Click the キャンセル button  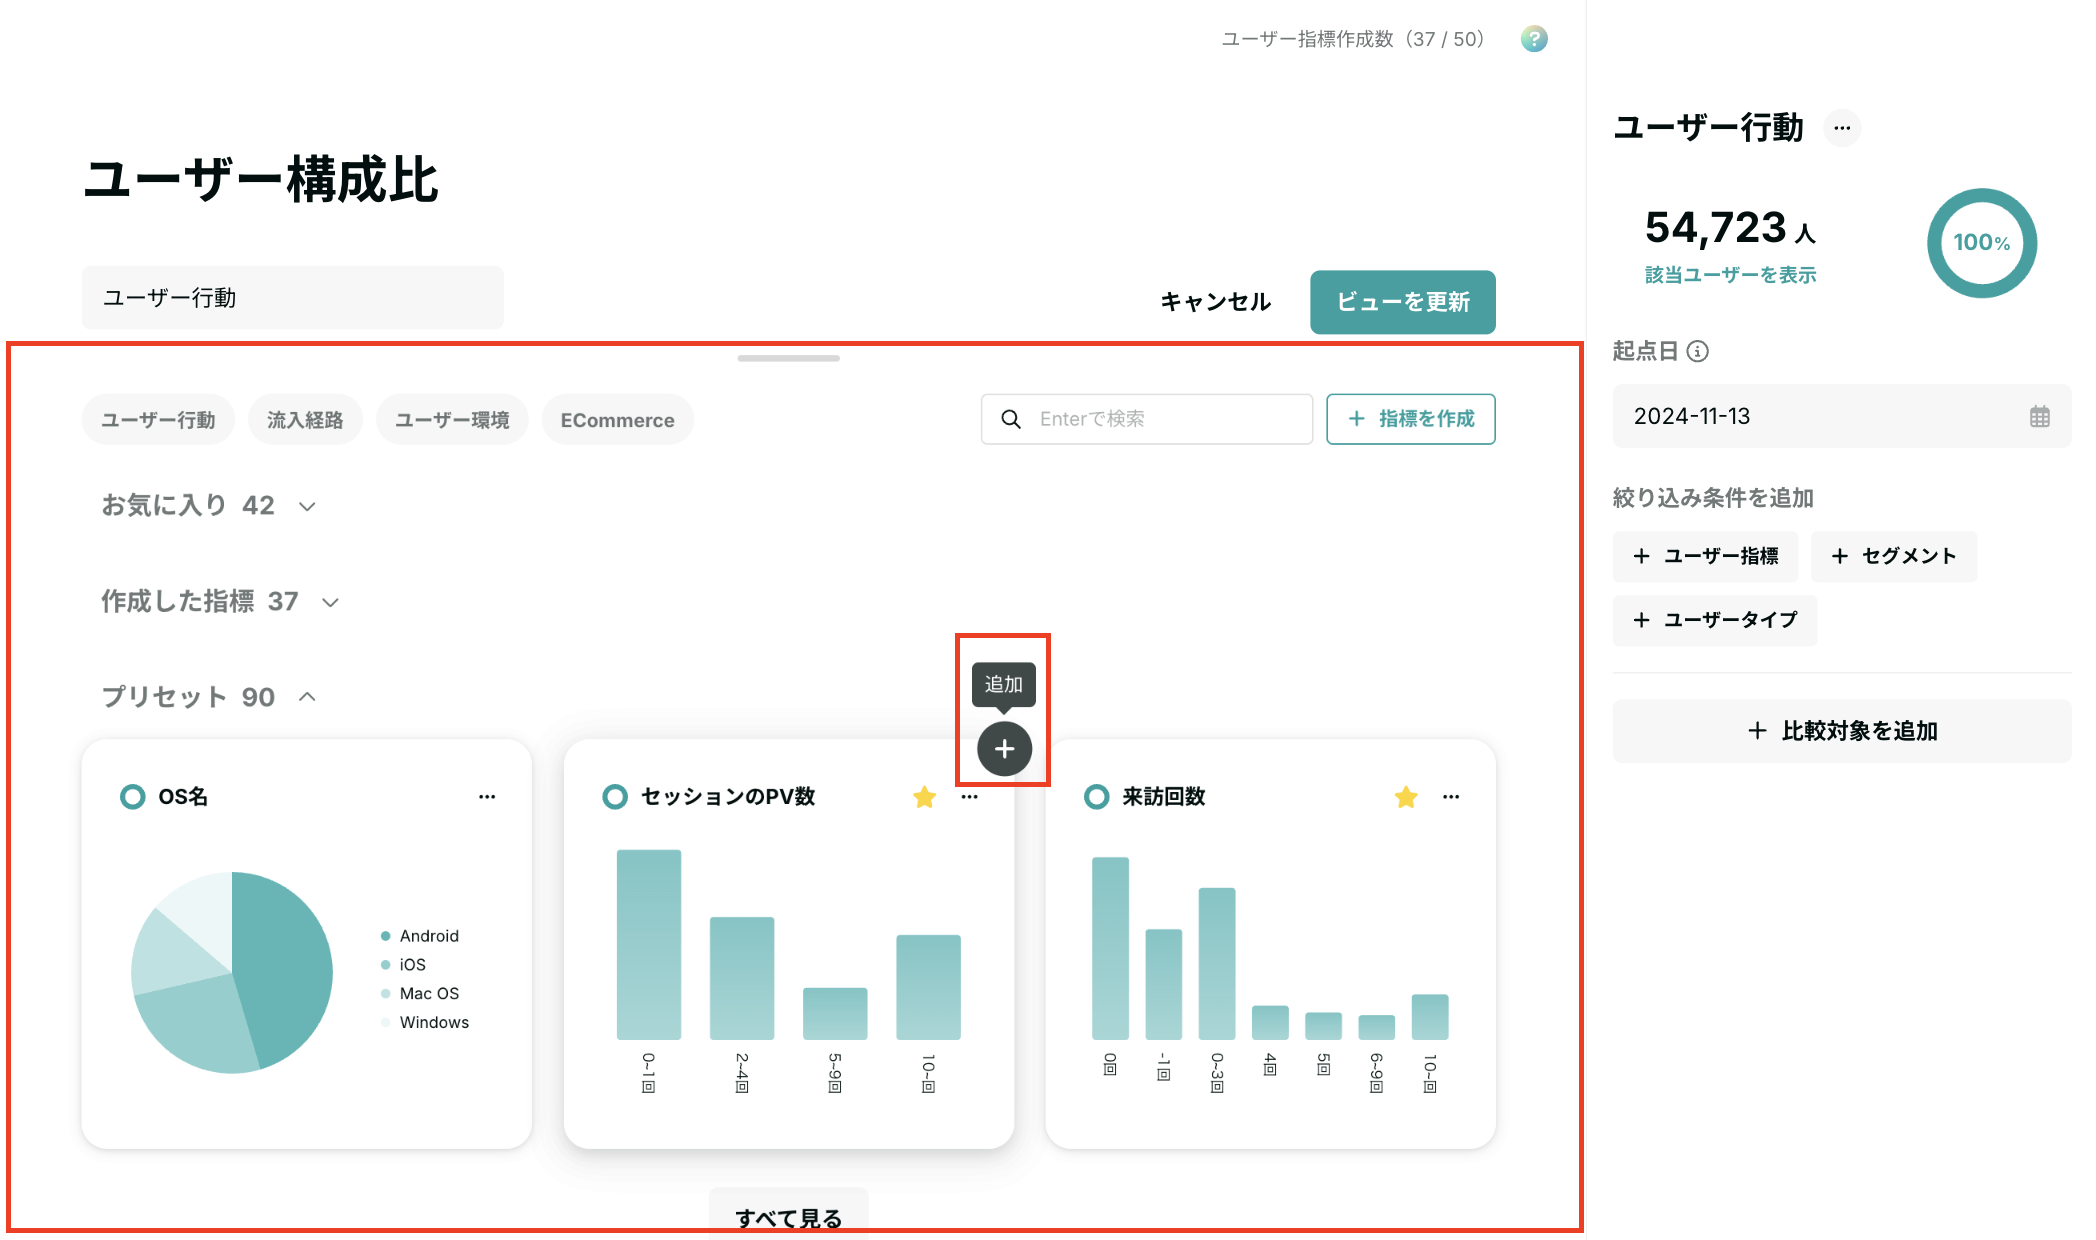click(1216, 302)
